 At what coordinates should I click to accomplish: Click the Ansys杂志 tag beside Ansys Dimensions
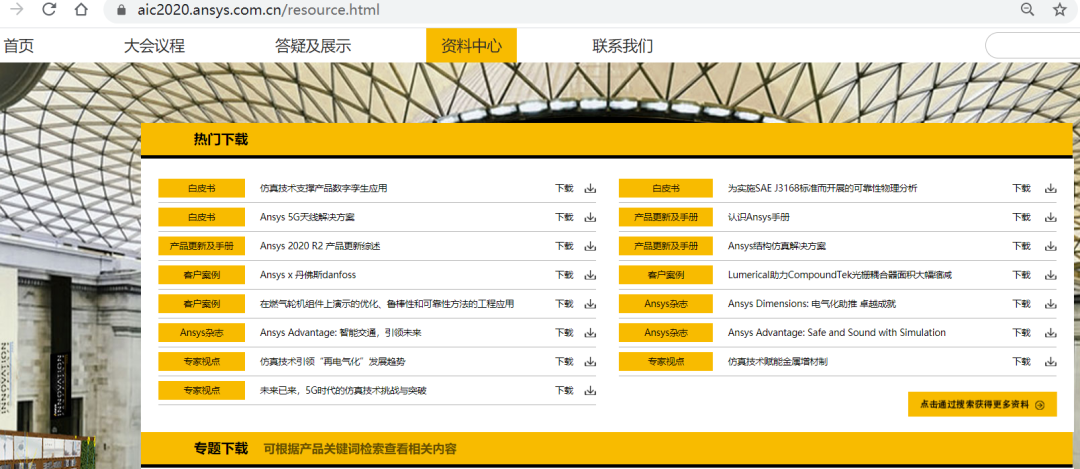tap(666, 304)
